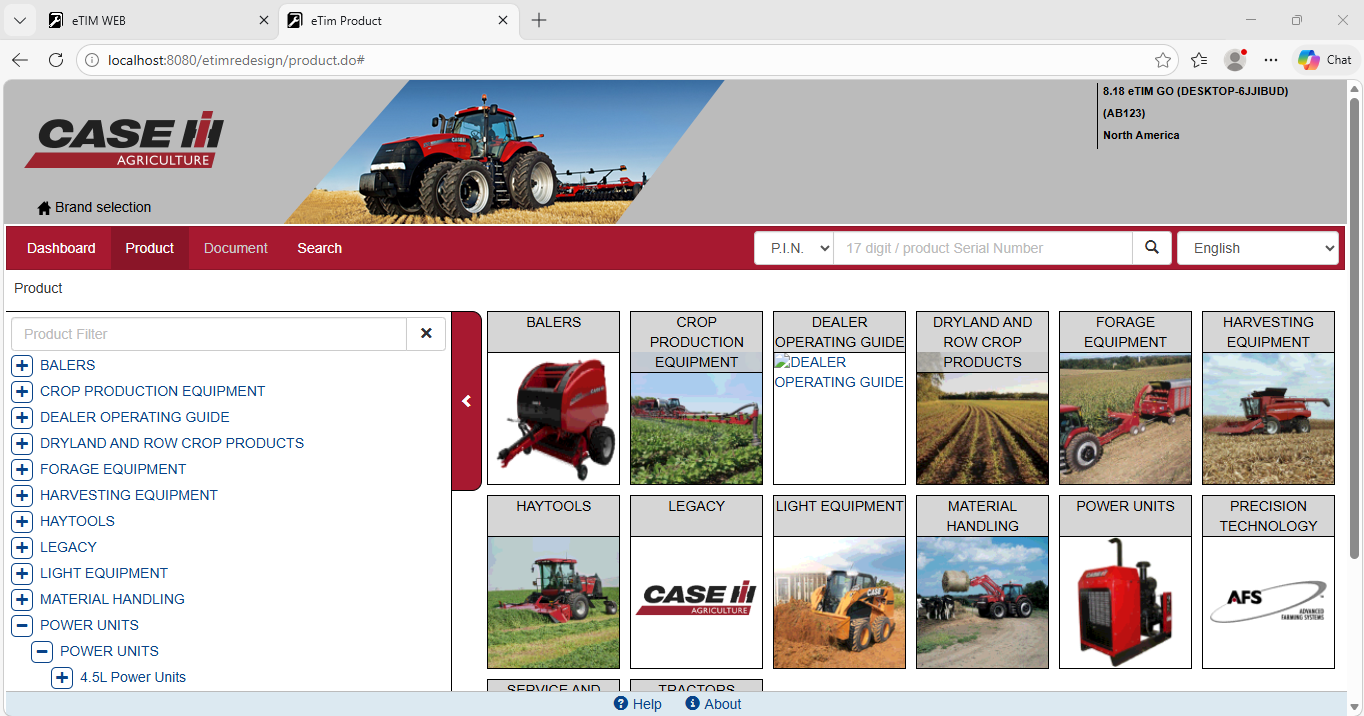This screenshot has width=1364, height=716.
Task: Click the 4.5L Power Units tree link
Action: click(x=133, y=677)
